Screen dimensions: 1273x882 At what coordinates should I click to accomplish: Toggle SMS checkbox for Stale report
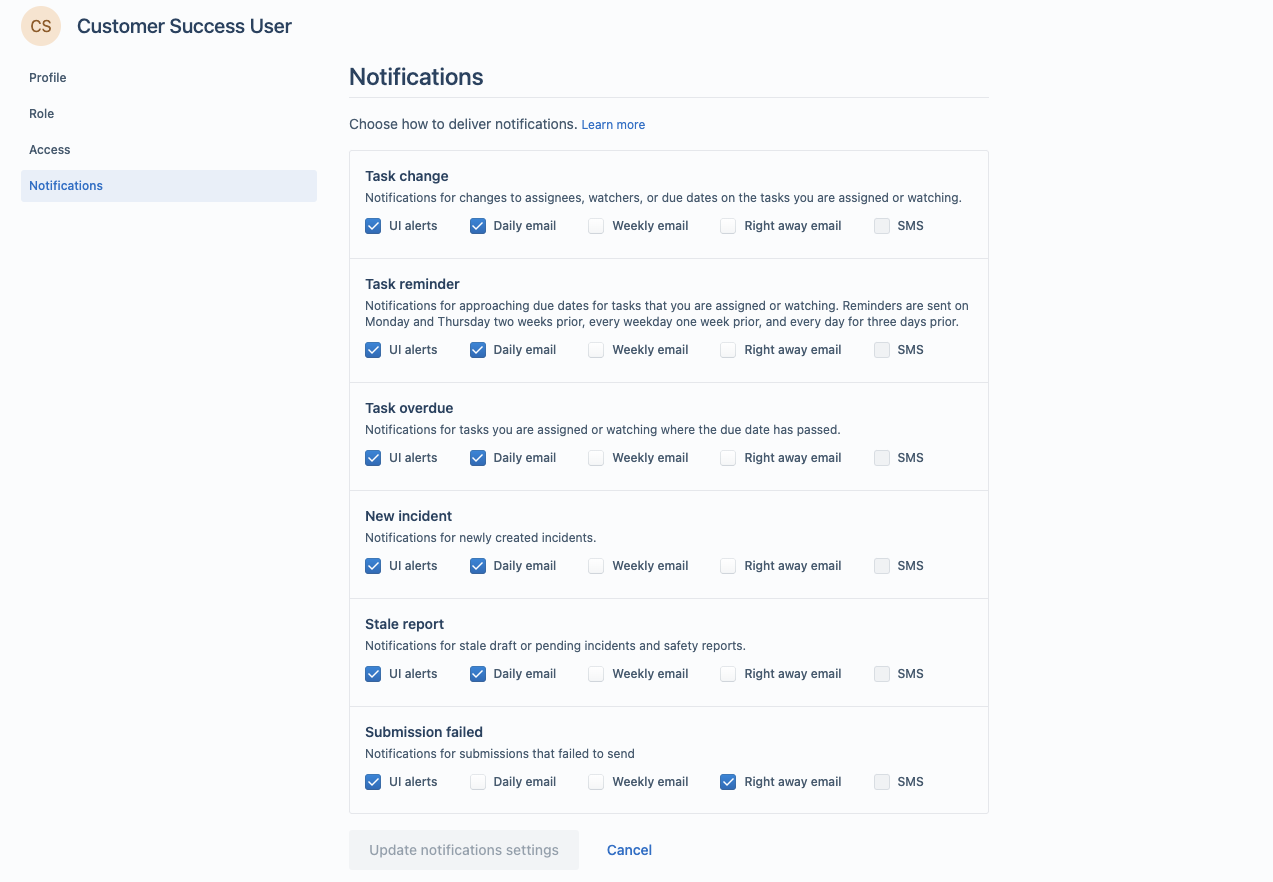[882, 674]
